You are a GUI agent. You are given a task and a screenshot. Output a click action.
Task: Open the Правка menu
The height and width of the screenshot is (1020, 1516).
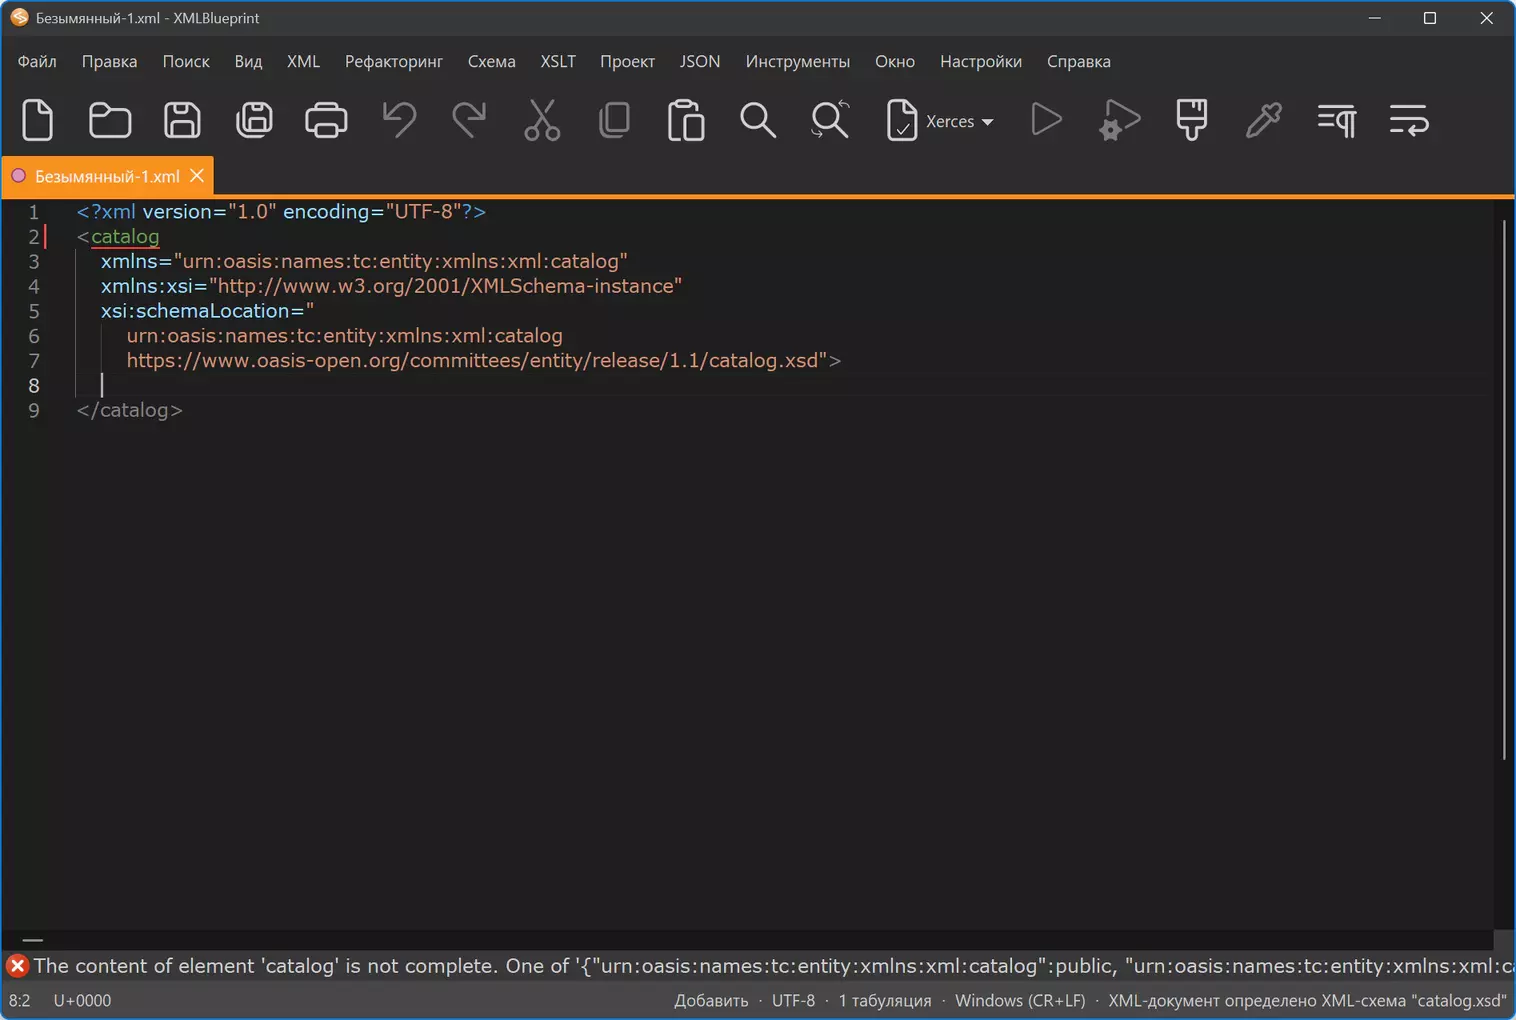(109, 61)
